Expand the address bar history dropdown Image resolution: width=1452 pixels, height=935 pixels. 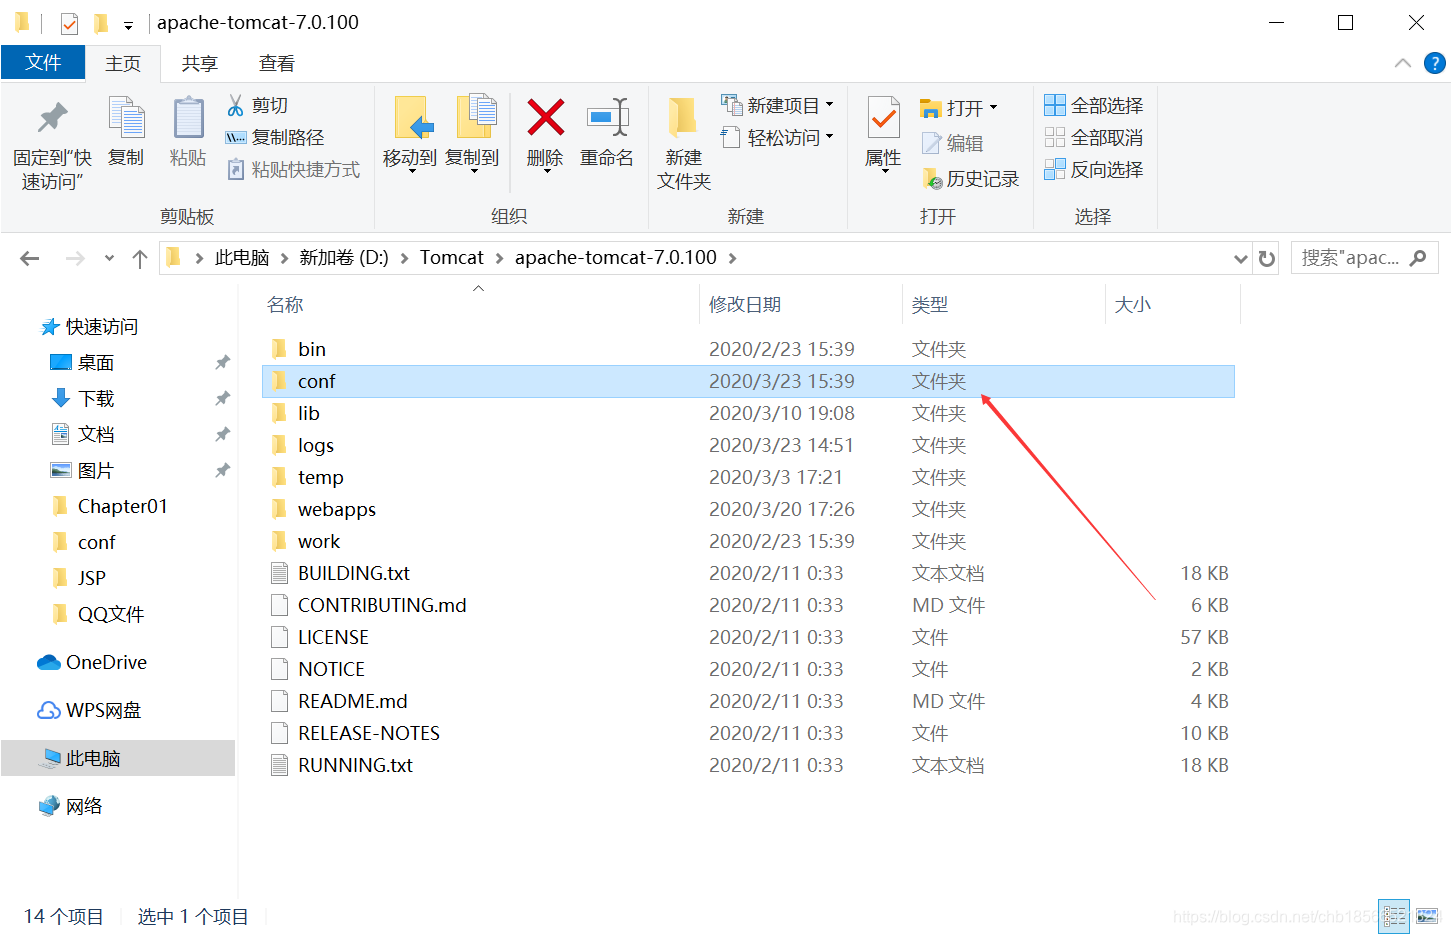click(x=1241, y=258)
